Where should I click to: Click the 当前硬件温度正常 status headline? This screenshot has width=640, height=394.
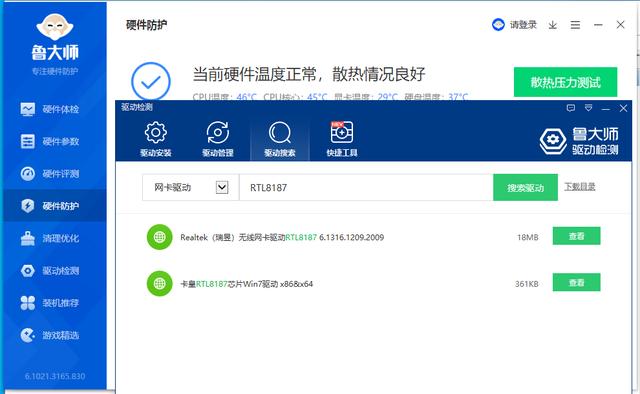point(309,74)
